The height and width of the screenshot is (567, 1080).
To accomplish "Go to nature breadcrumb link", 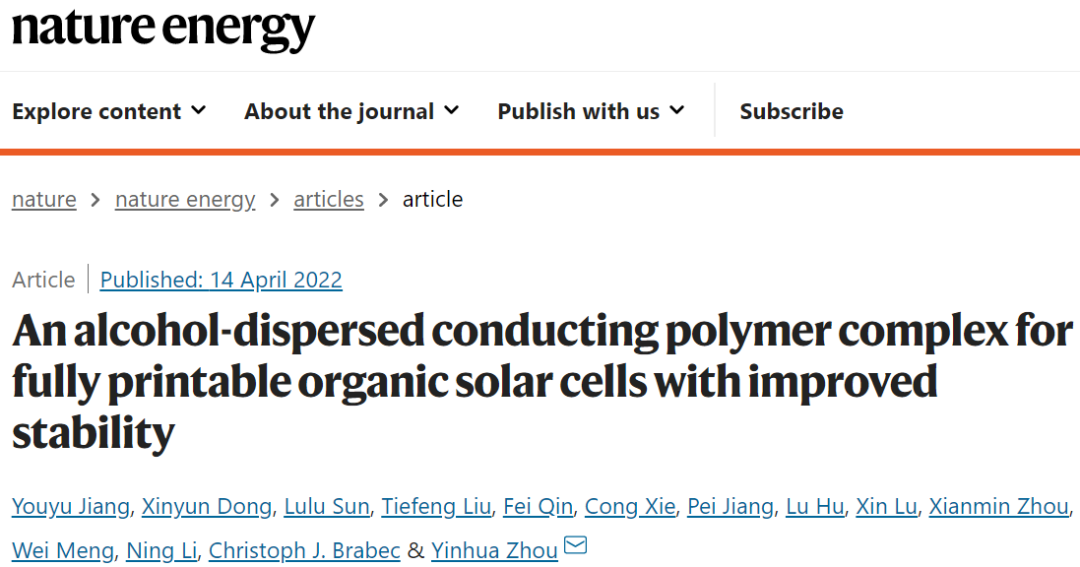I will [44, 200].
